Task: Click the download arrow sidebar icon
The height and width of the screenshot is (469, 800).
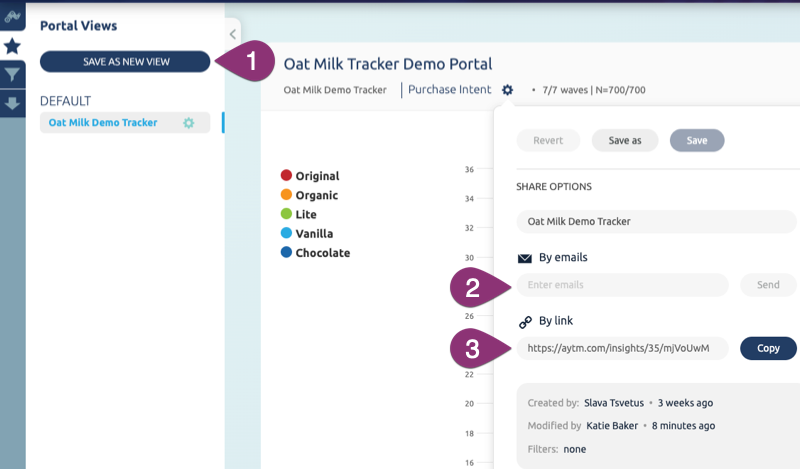Action: pyautogui.click(x=12, y=103)
